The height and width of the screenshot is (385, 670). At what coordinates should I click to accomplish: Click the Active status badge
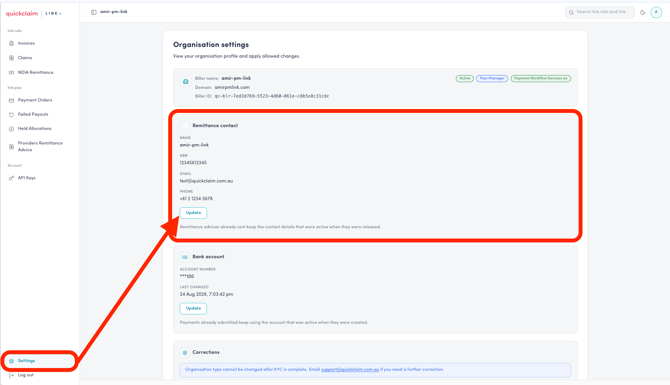coord(464,78)
